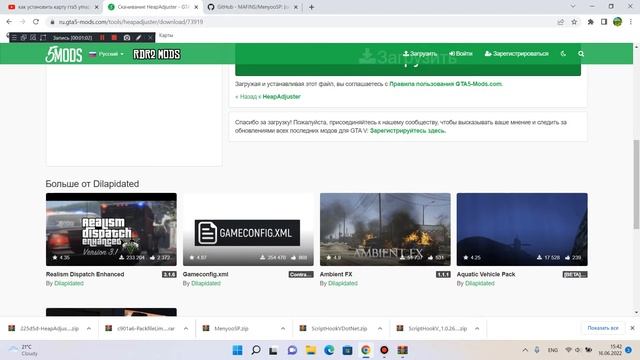This screenshot has width=640, height=360.
Task: Click Показать все downloads button
Action: [x=603, y=328]
